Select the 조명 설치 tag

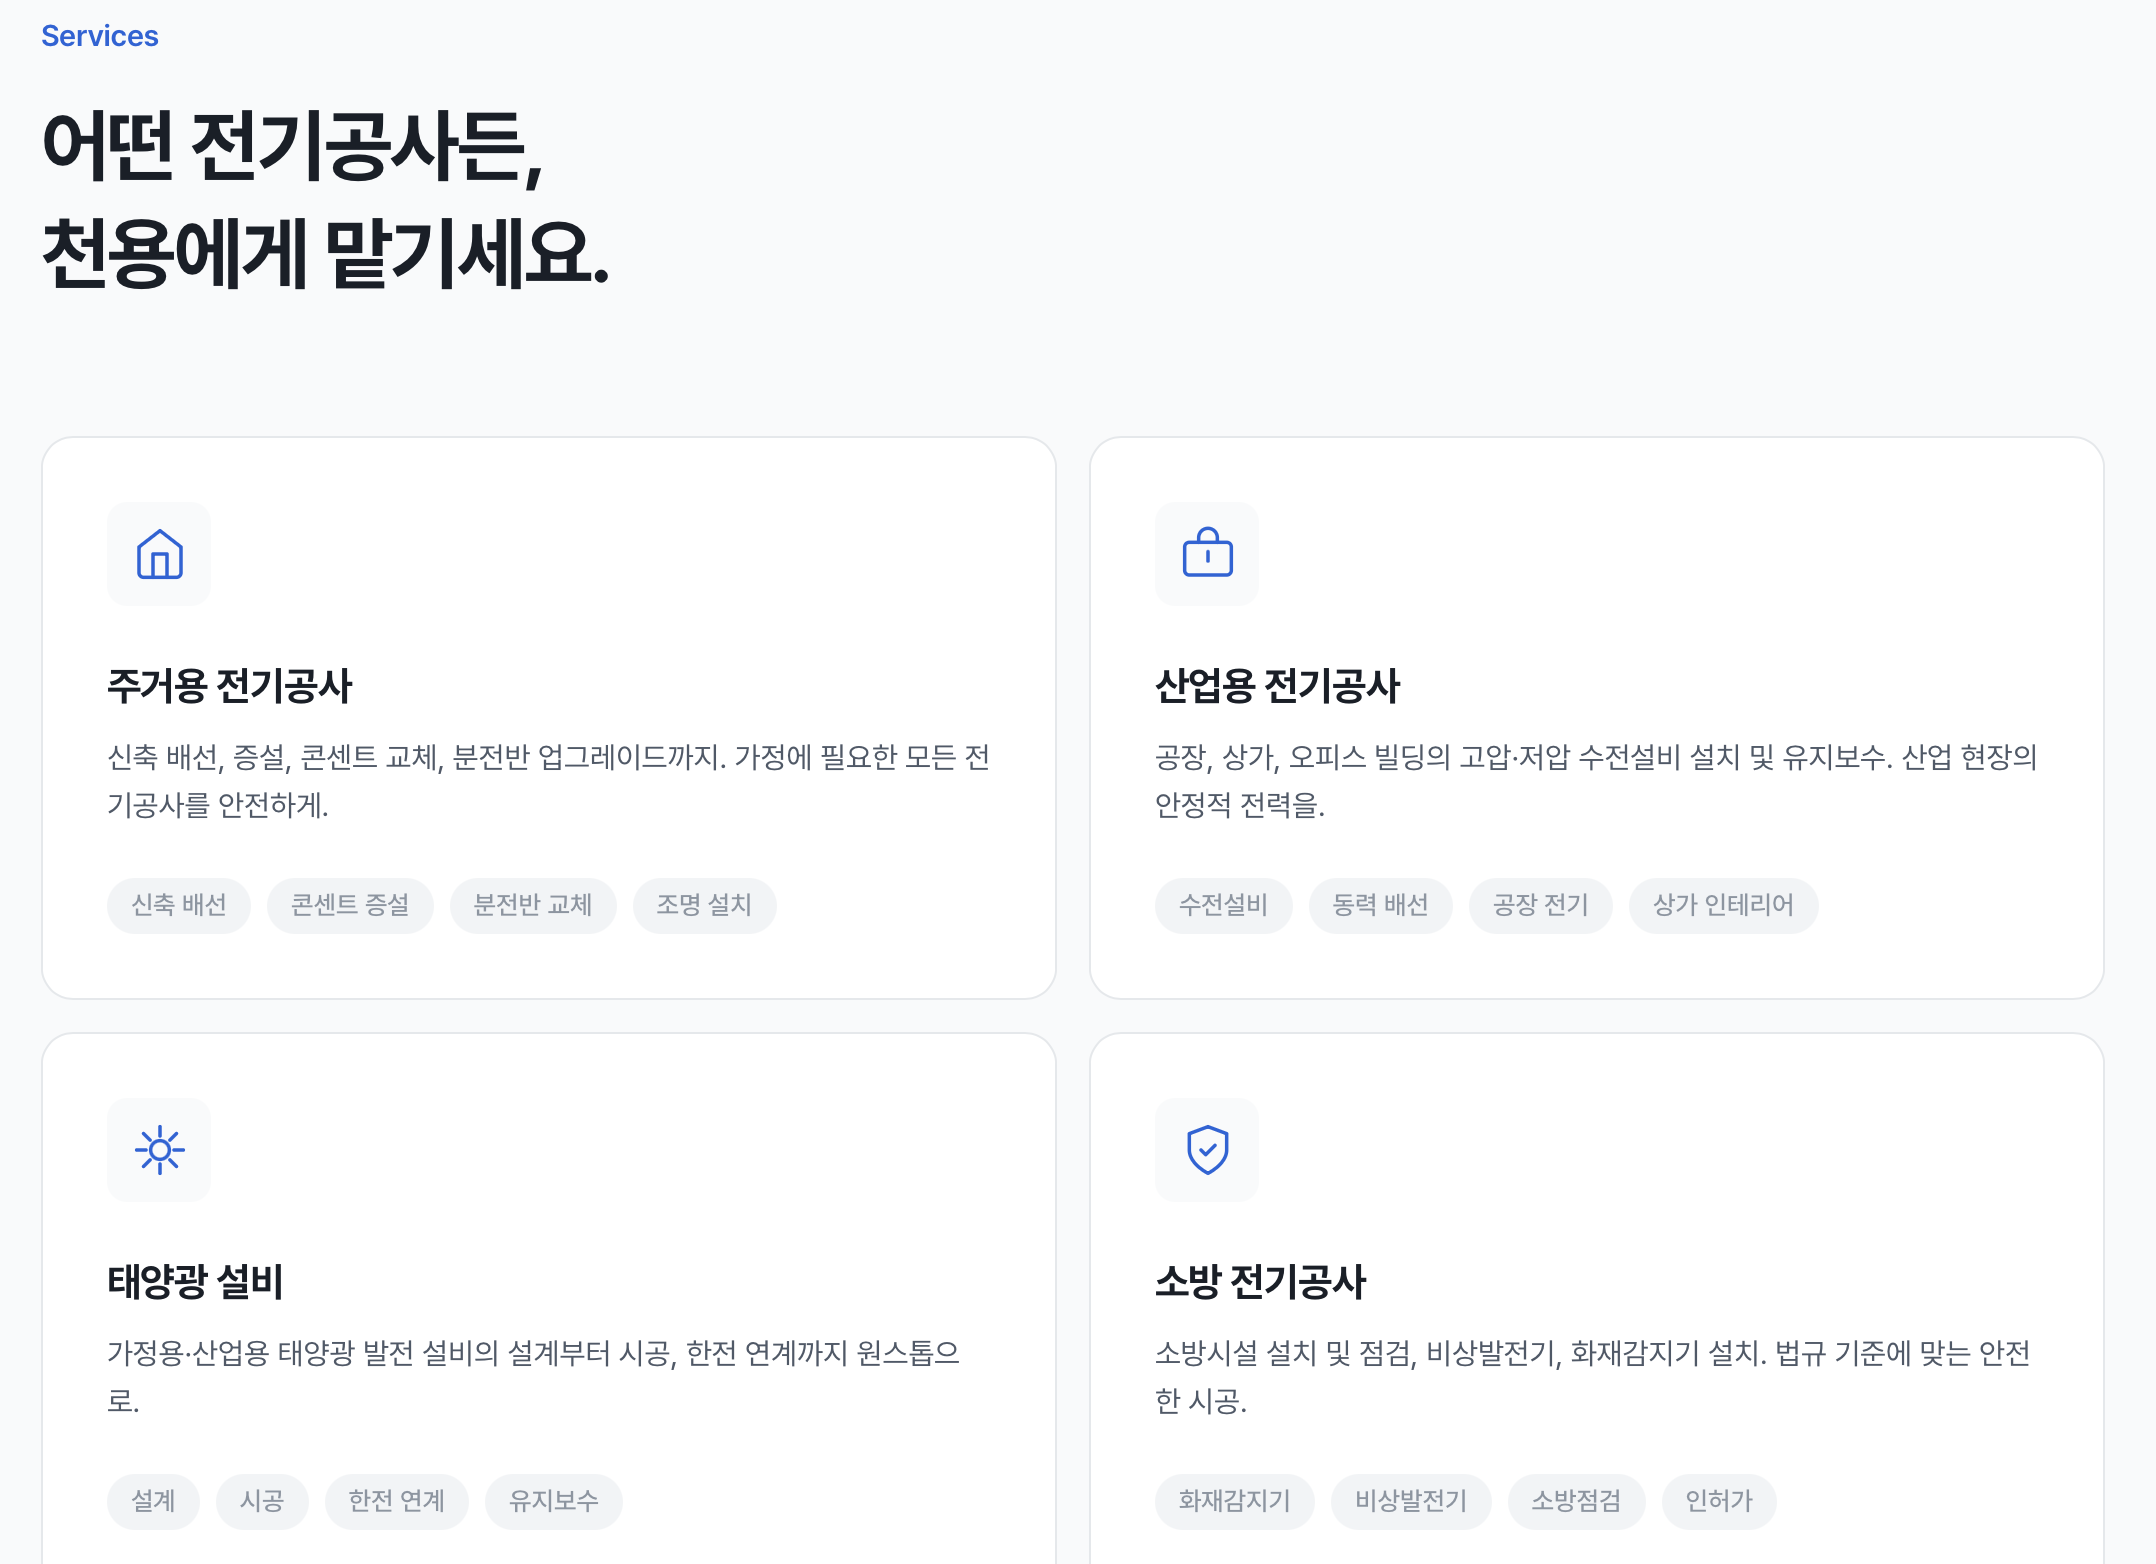pos(704,905)
